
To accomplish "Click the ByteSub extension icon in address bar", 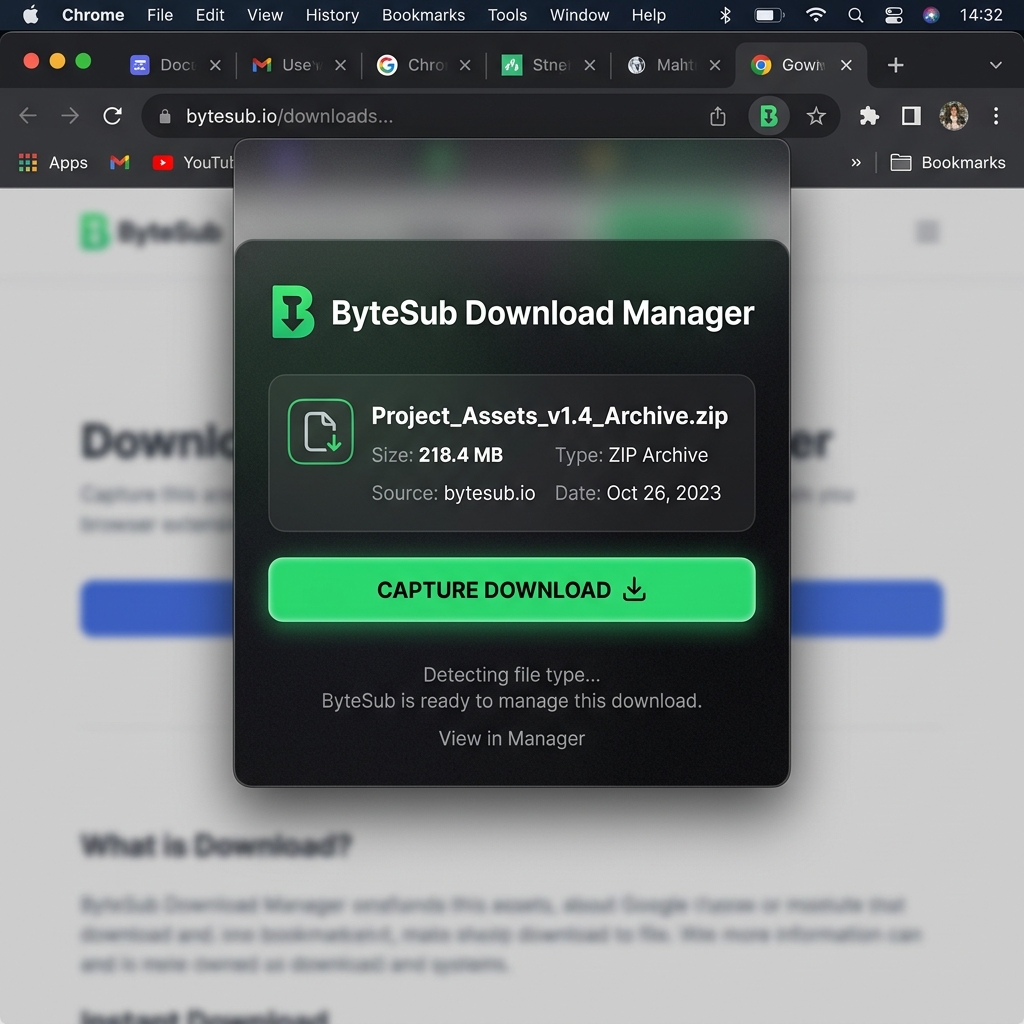I will pos(769,116).
